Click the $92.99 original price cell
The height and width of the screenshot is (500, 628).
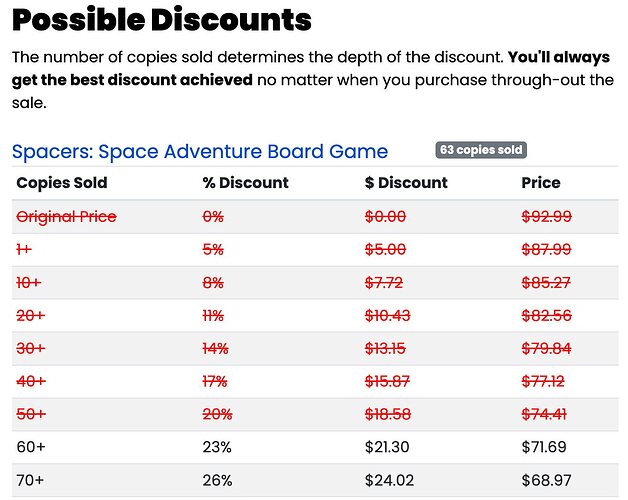coord(546,217)
